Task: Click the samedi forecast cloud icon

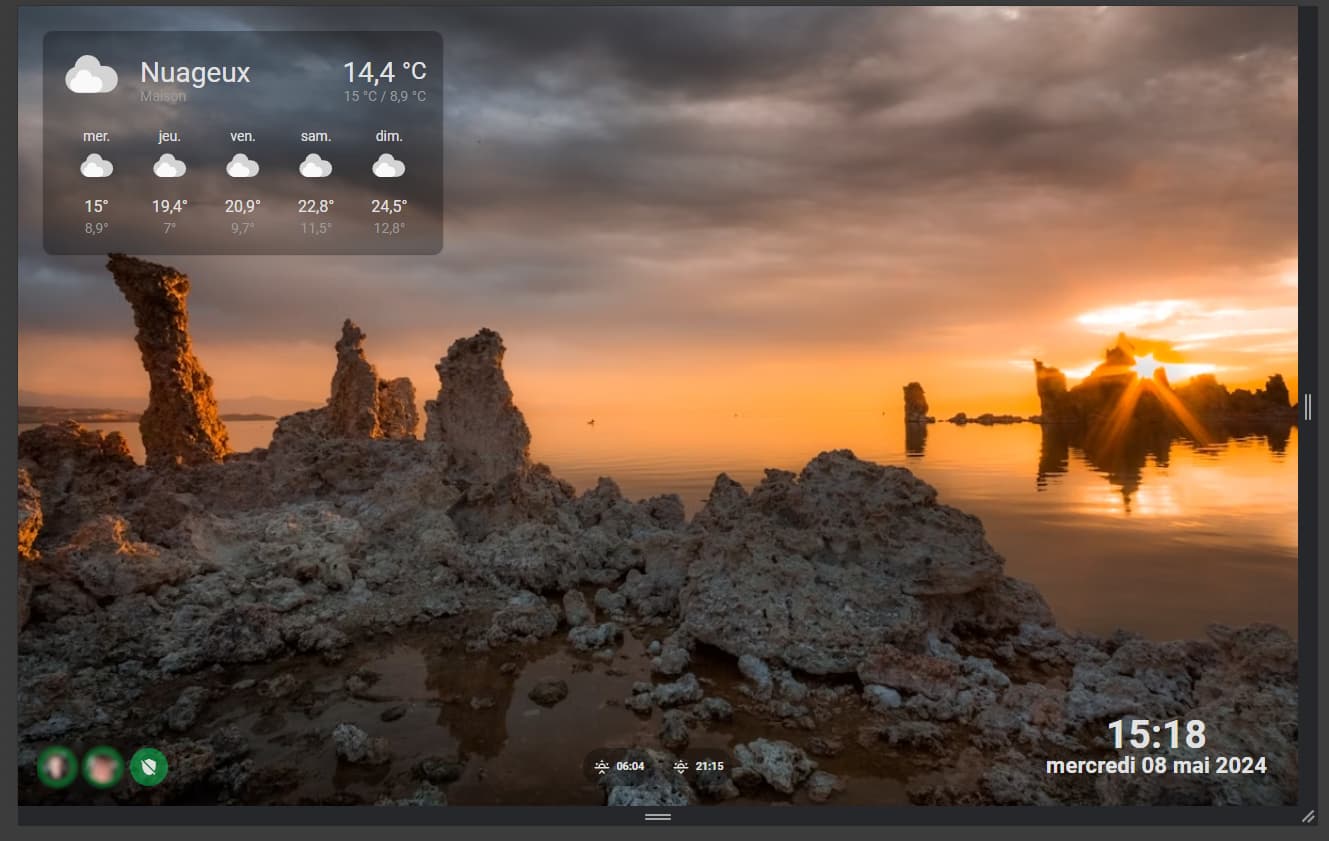Action: click(x=316, y=164)
